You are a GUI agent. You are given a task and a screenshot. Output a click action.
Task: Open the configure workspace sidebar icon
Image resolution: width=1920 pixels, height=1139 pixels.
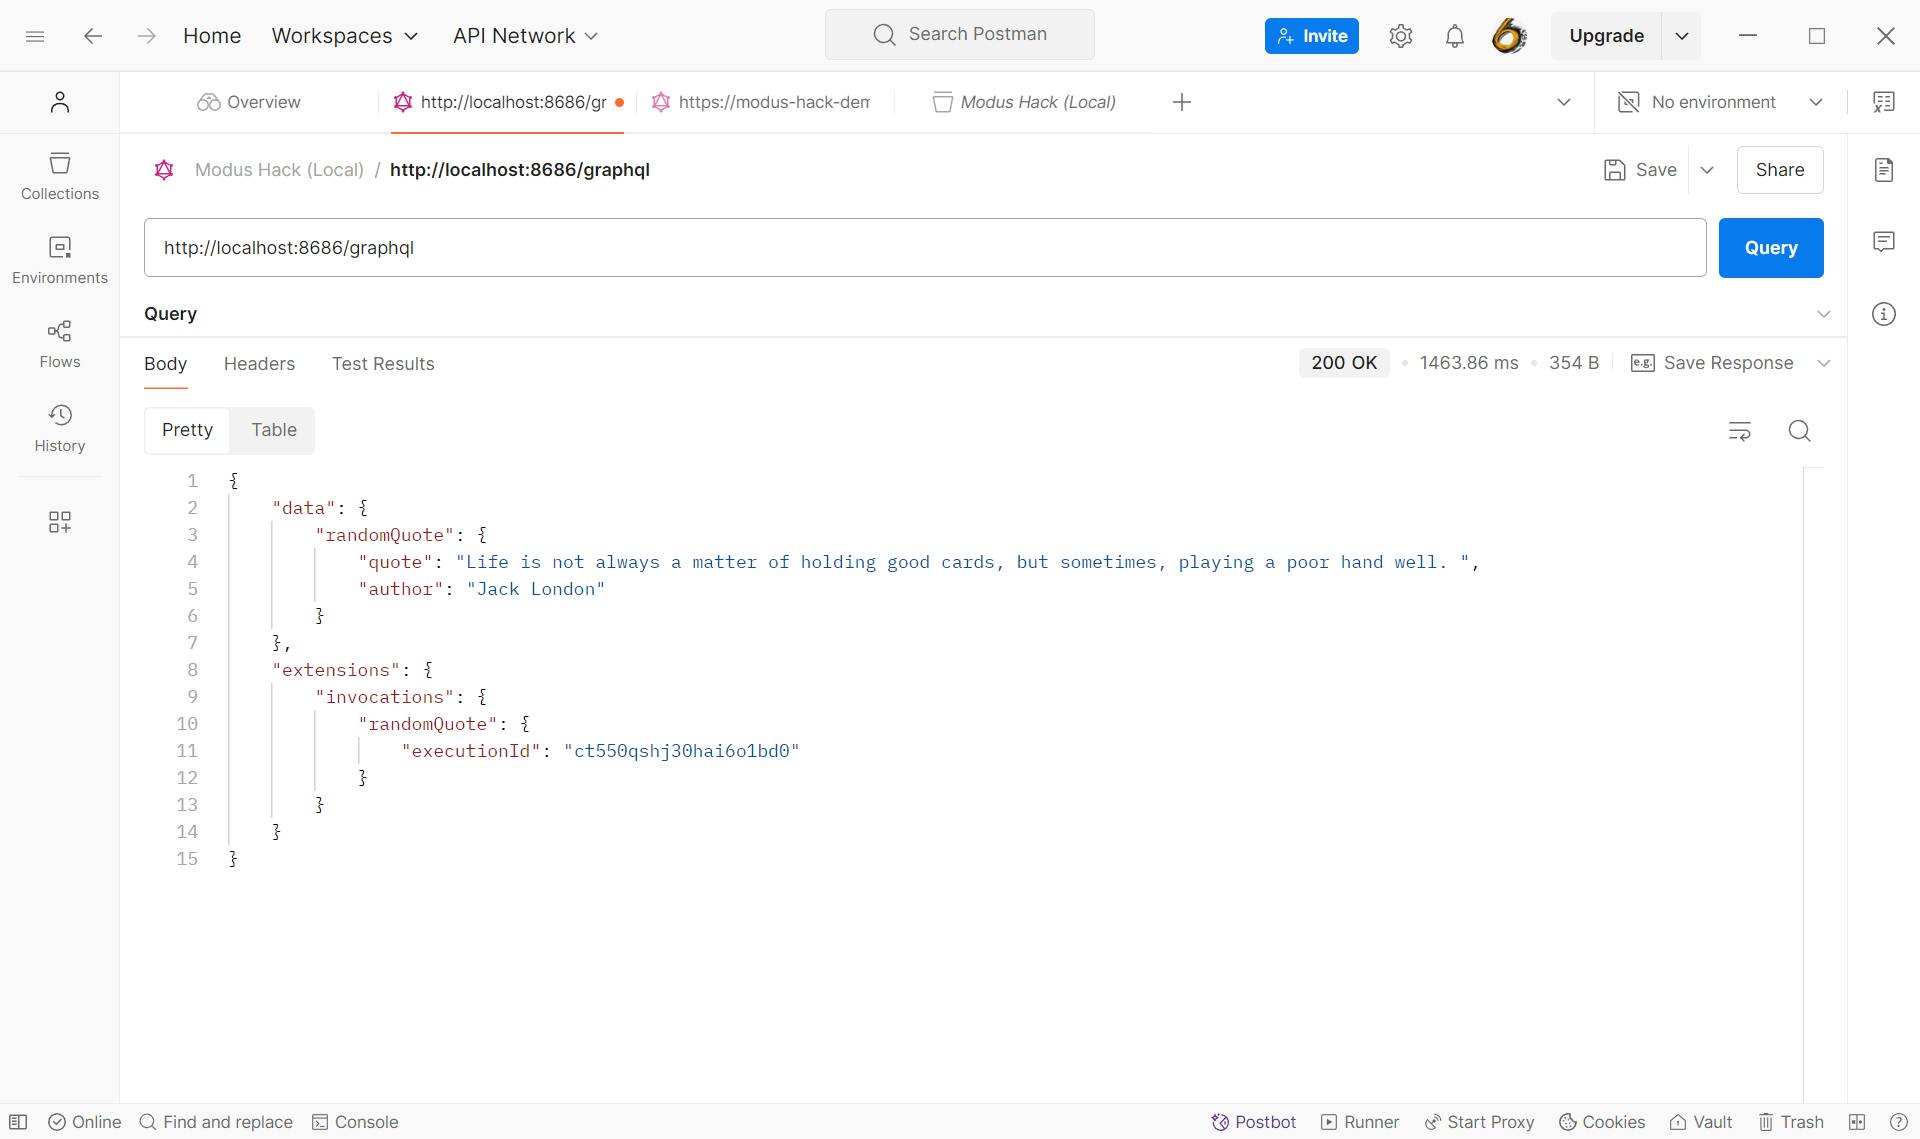click(x=60, y=522)
